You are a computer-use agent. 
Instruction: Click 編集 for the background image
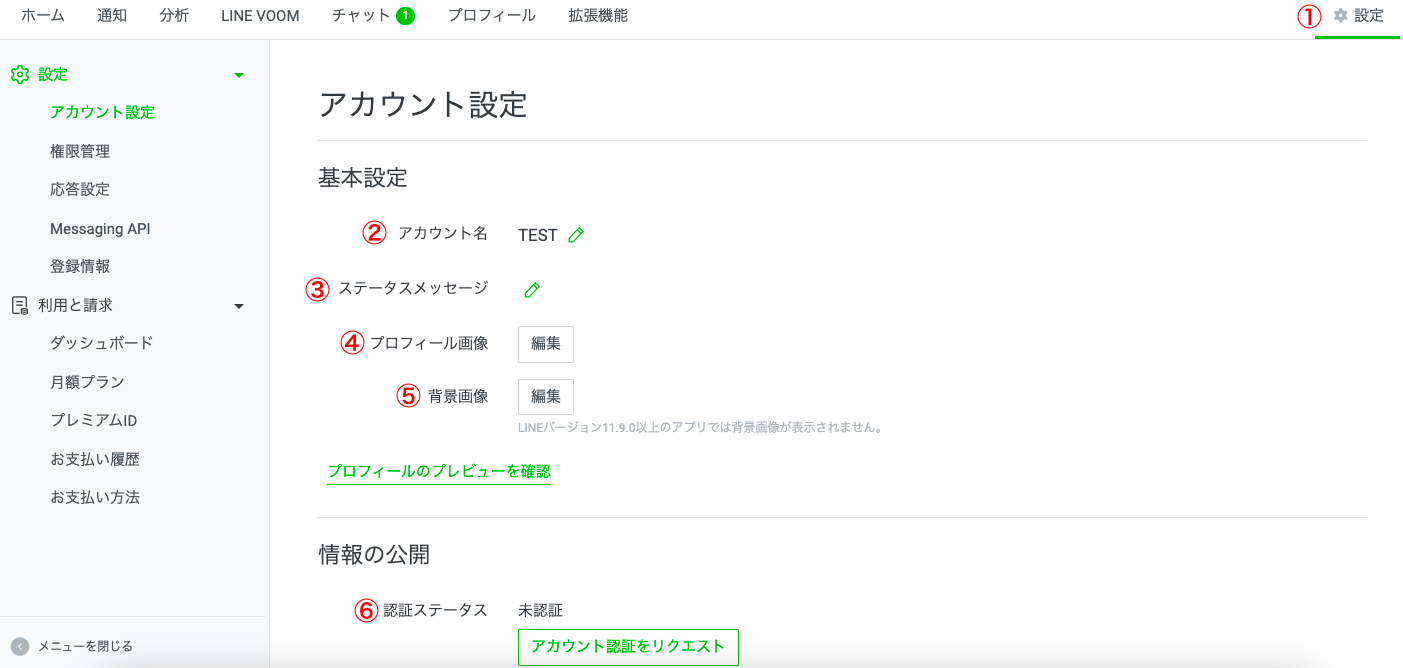pos(545,396)
